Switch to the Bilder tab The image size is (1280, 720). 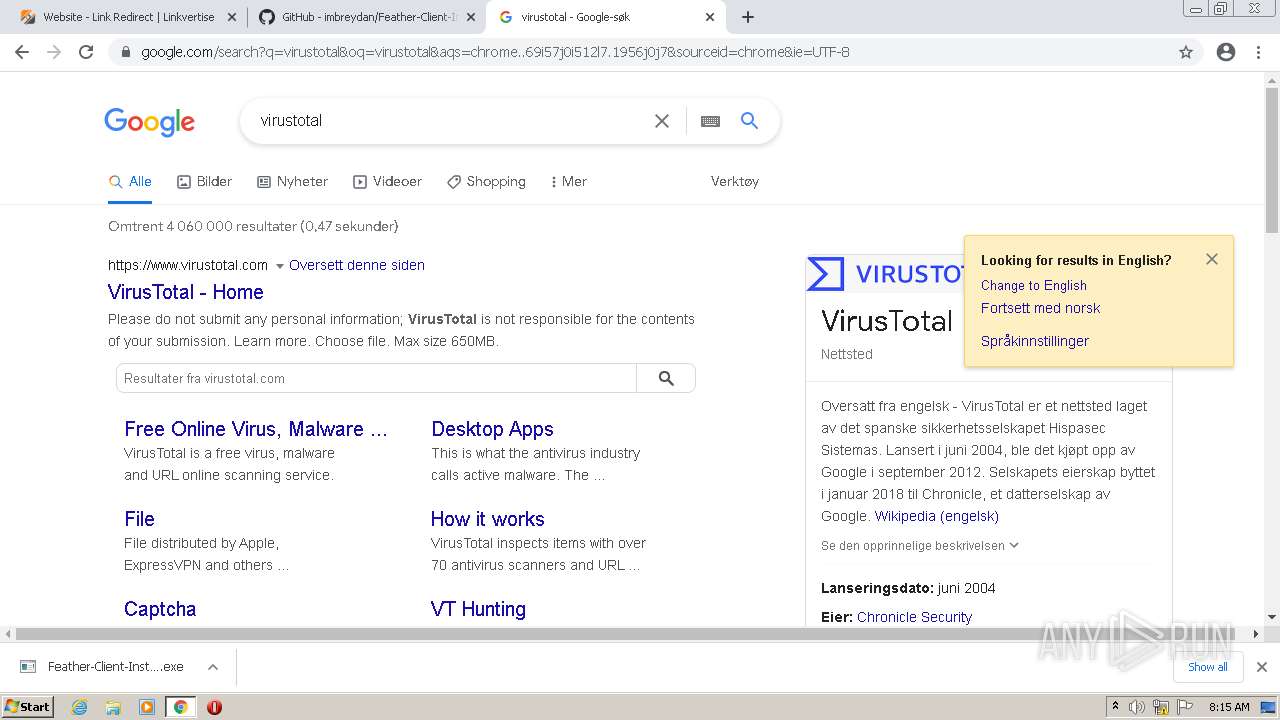(204, 182)
